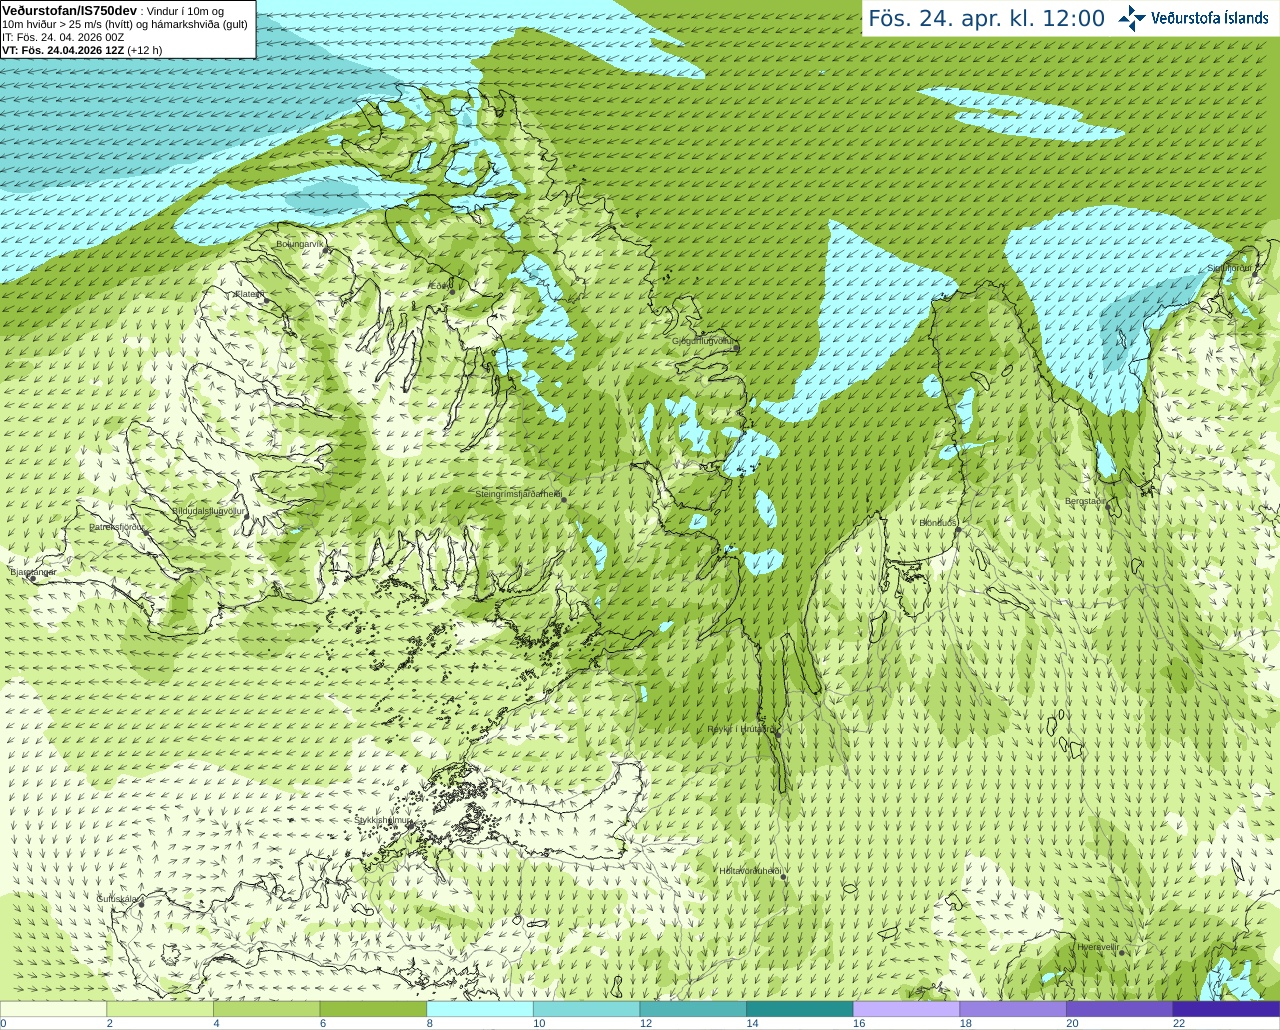
Task: Click the IS750dev model info box
Action: click(x=128, y=29)
